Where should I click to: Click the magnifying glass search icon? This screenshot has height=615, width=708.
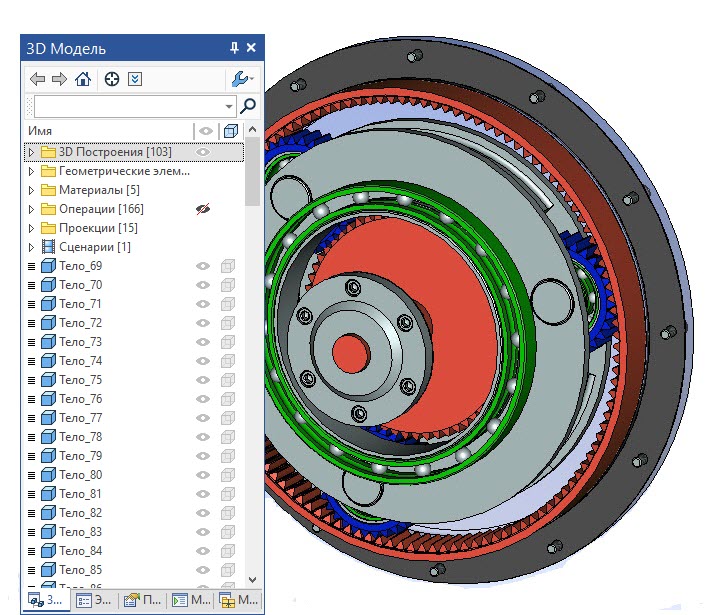pyautogui.click(x=248, y=105)
